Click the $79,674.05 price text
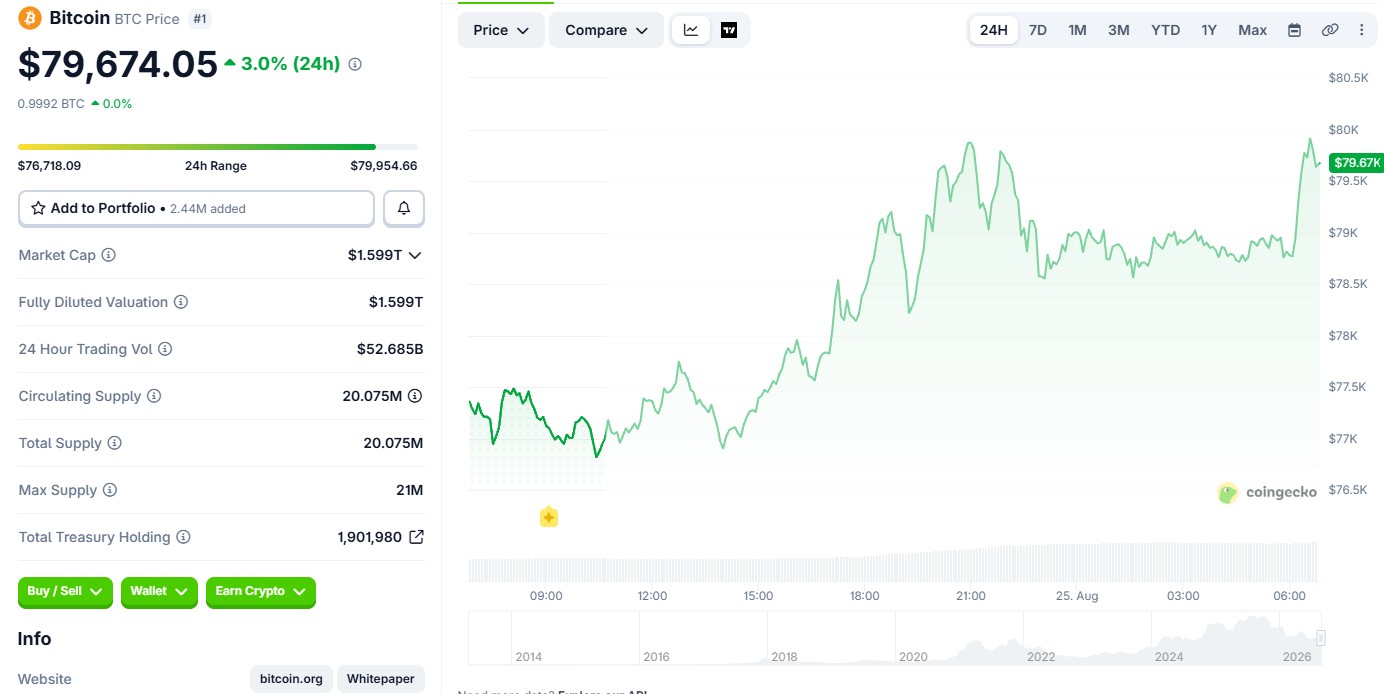The width and height of the screenshot is (1384, 694). coord(118,64)
